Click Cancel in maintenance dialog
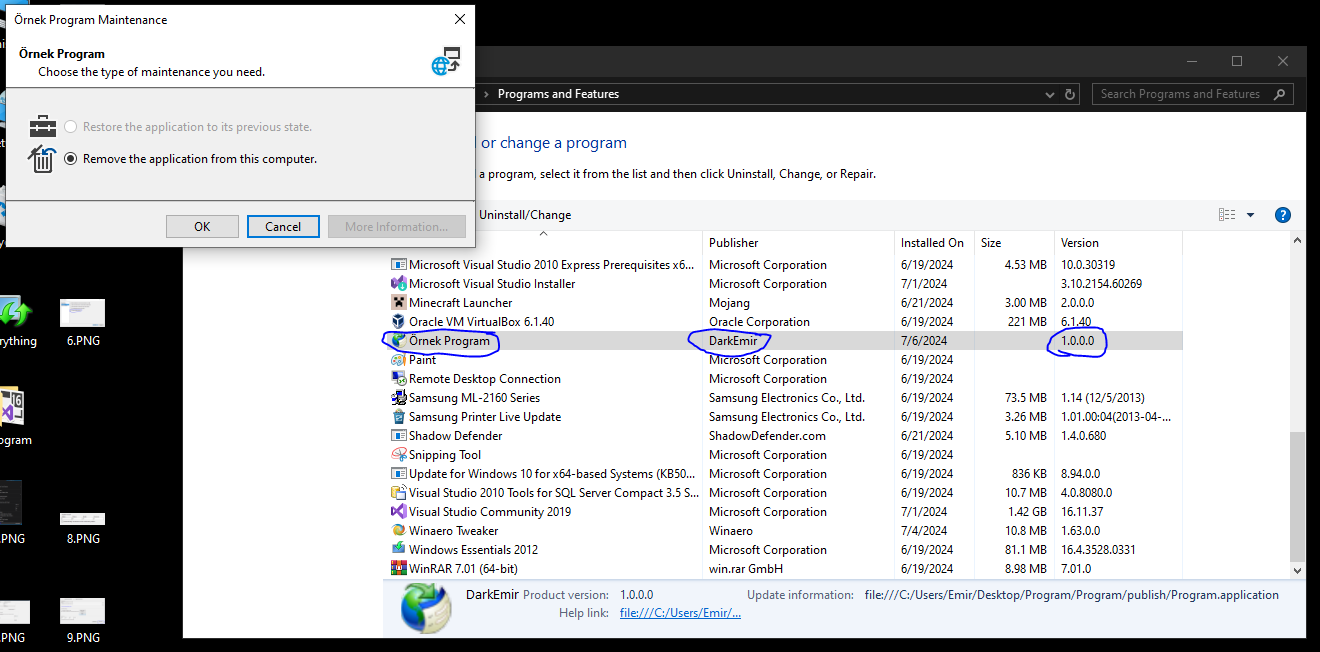Screen dimensions: 1320x652 (x=283, y=227)
